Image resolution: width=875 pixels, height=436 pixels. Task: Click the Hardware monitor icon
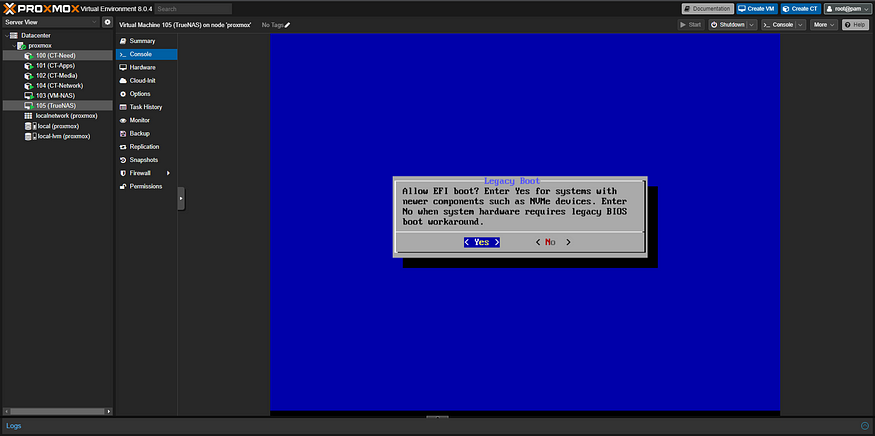click(123, 68)
